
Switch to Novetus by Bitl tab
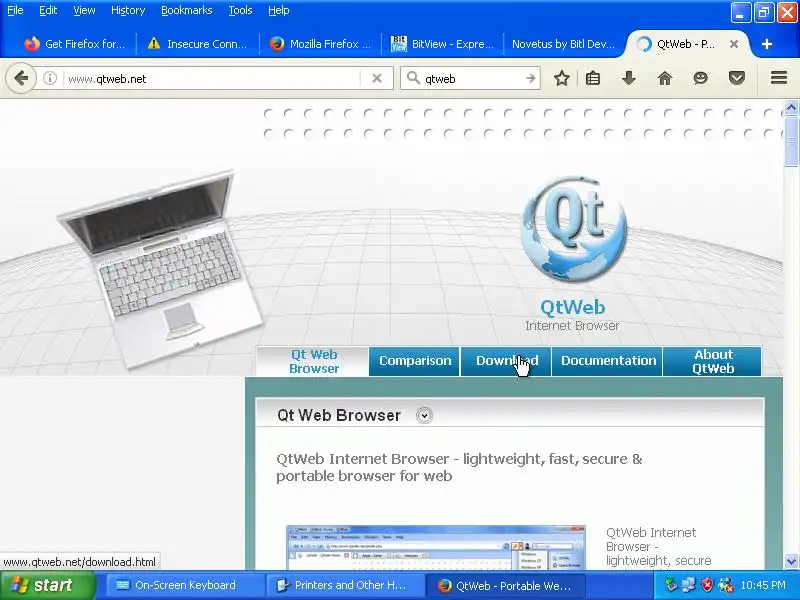[563, 44]
